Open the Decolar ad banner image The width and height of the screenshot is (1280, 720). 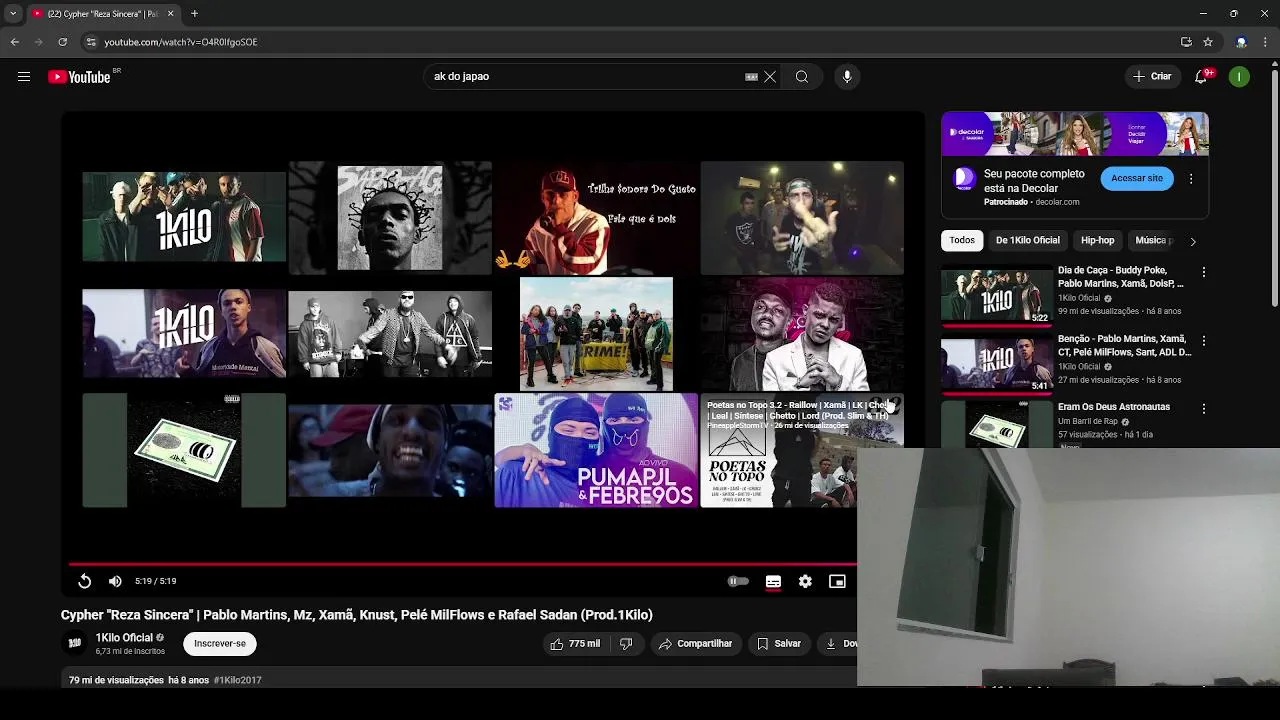coord(1075,134)
